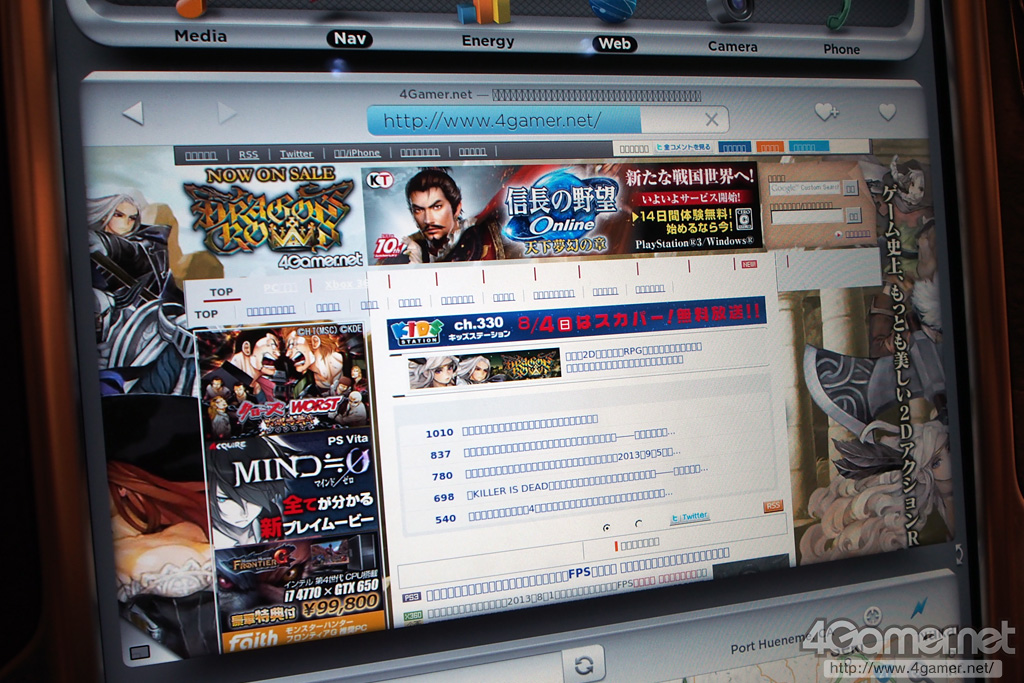
Task: Tap the swap-windows arrows icon on the right edge
Action: pos(958,554)
